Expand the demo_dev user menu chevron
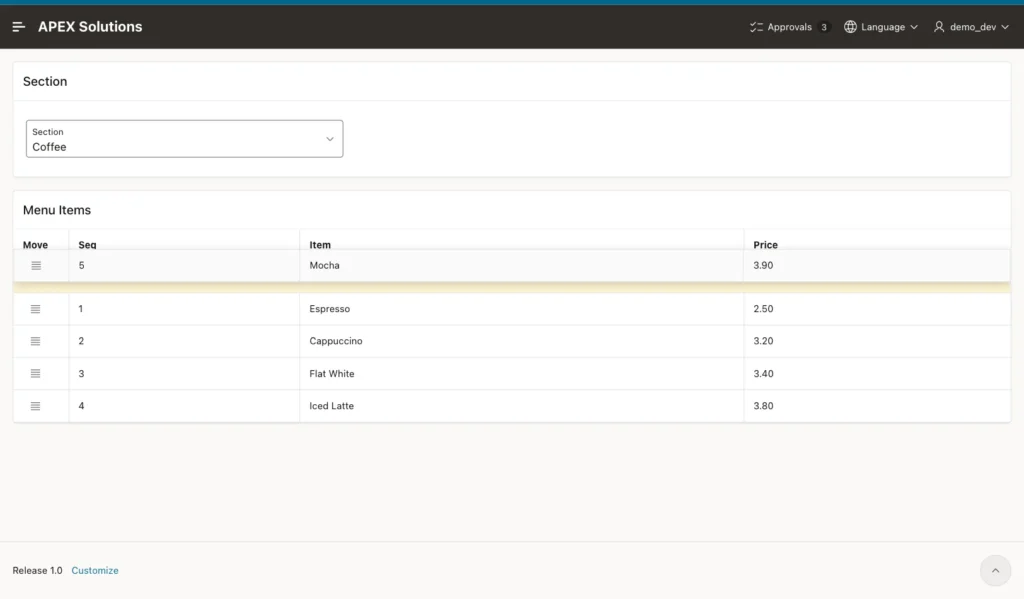This screenshot has width=1024, height=599. click(x=1005, y=27)
